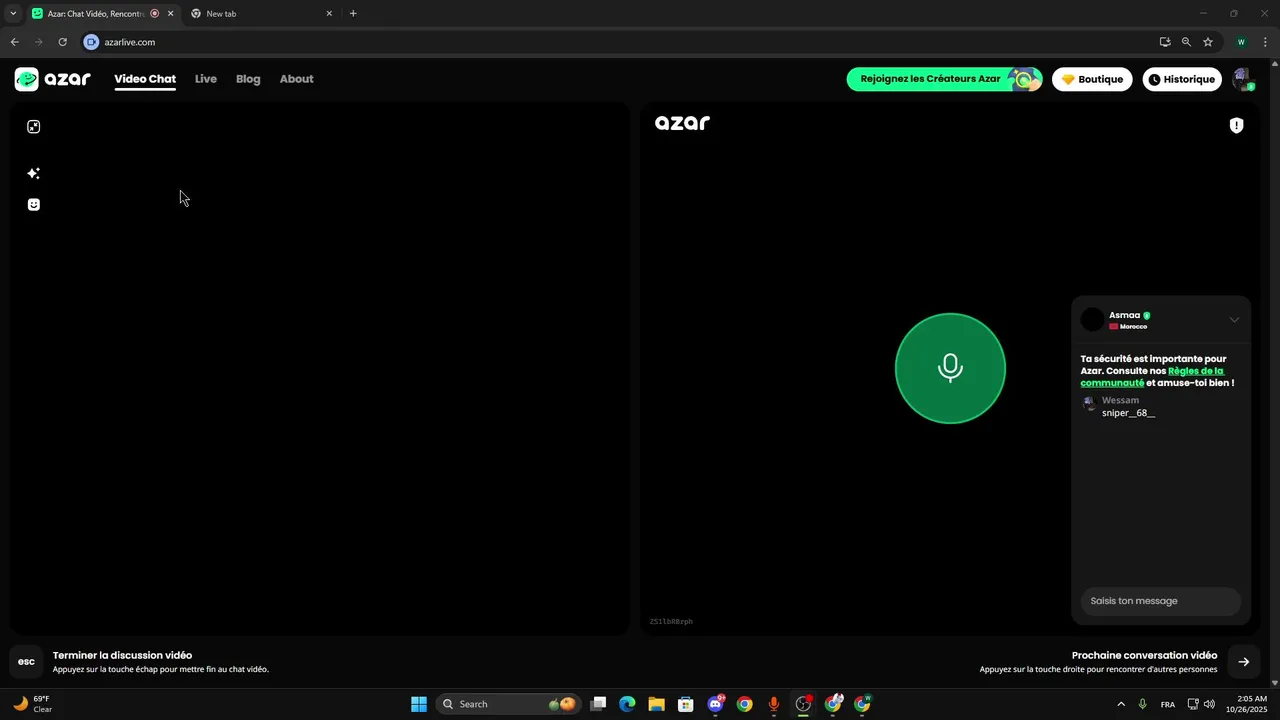
Task: Click the browser forward arrow
Action: 38,42
